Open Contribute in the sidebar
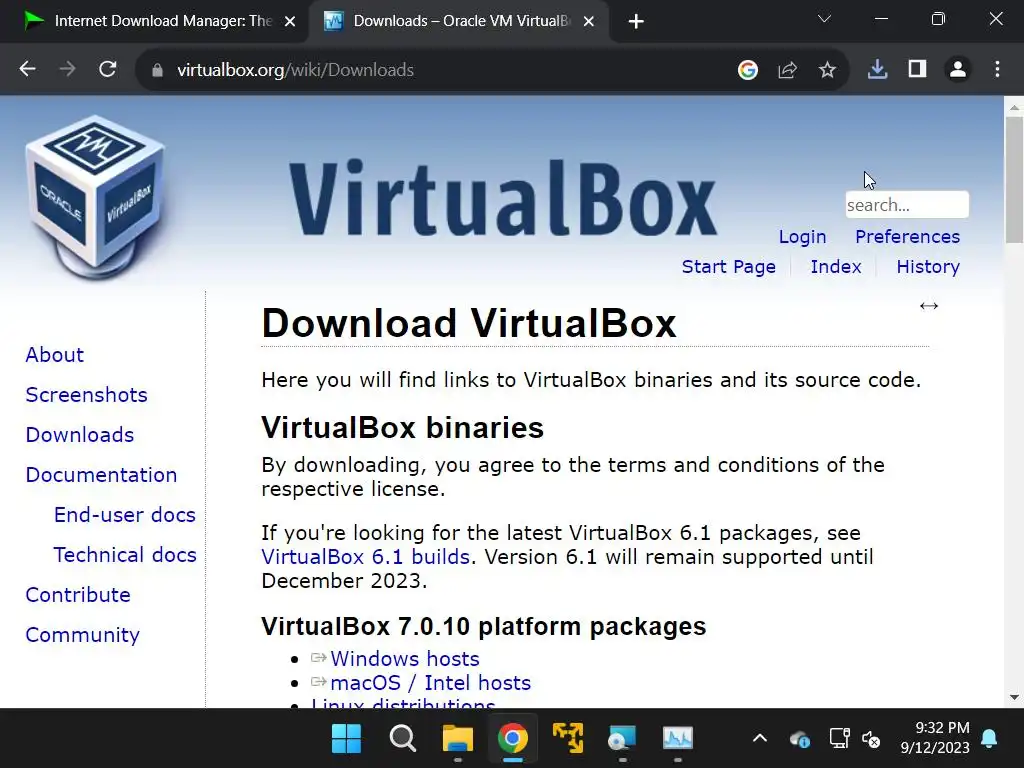Image resolution: width=1024 pixels, height=768 pixels. click(78, 594)
